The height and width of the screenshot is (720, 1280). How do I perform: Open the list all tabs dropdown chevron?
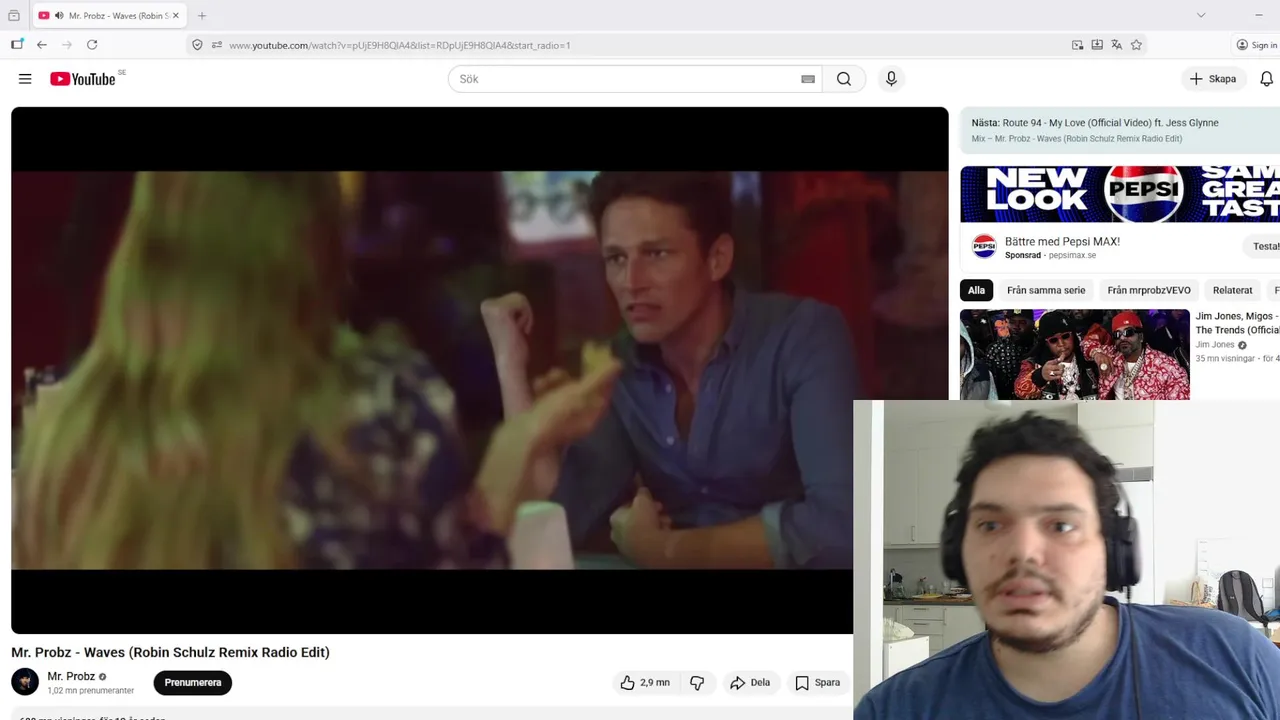[x=1201, y=15]
